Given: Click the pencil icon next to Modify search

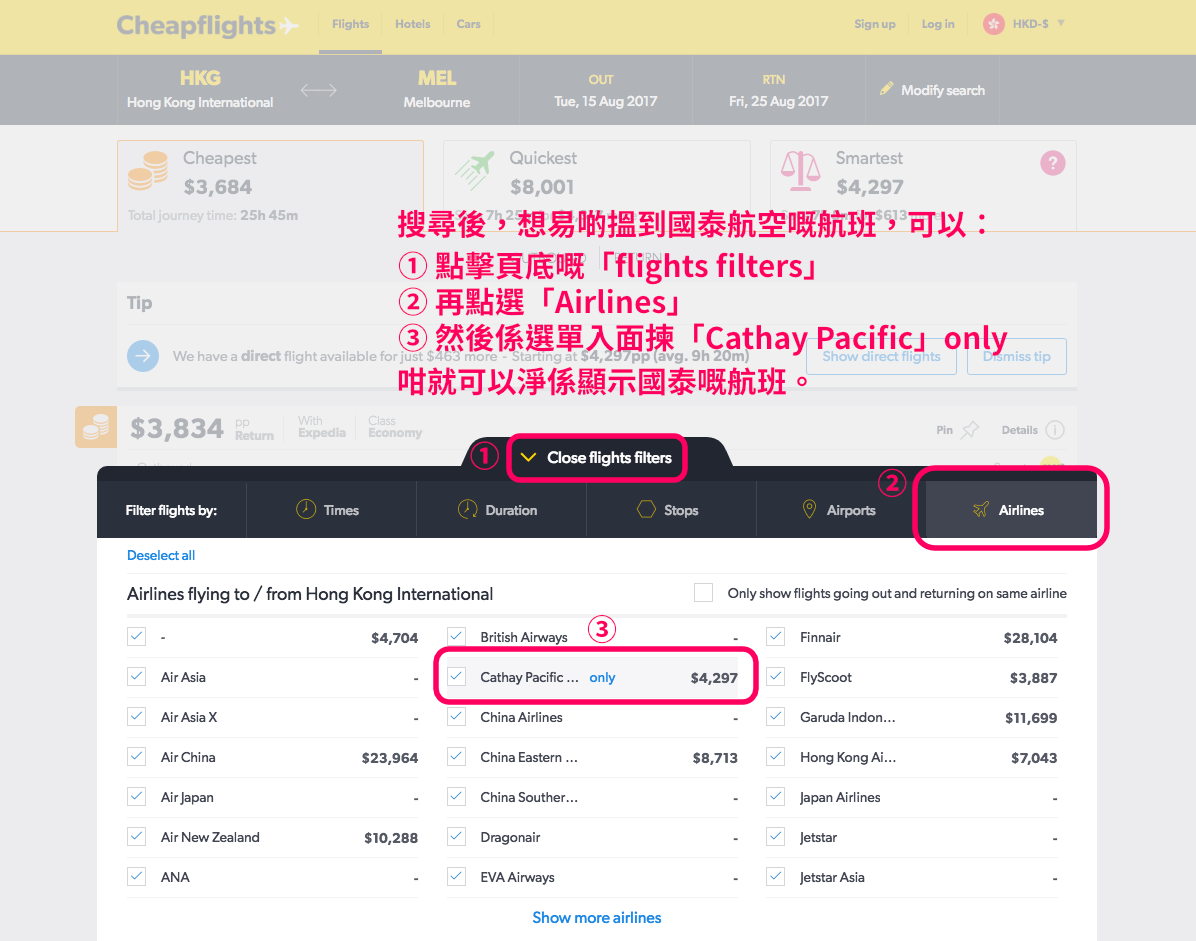Looking at the screenshot, I should point(886,89).
